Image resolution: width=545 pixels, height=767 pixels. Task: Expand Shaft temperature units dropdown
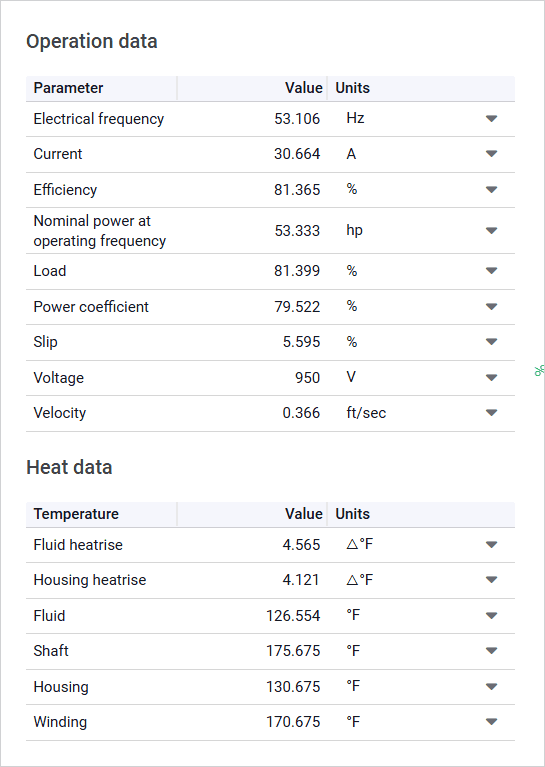click(x=491, y=651)
